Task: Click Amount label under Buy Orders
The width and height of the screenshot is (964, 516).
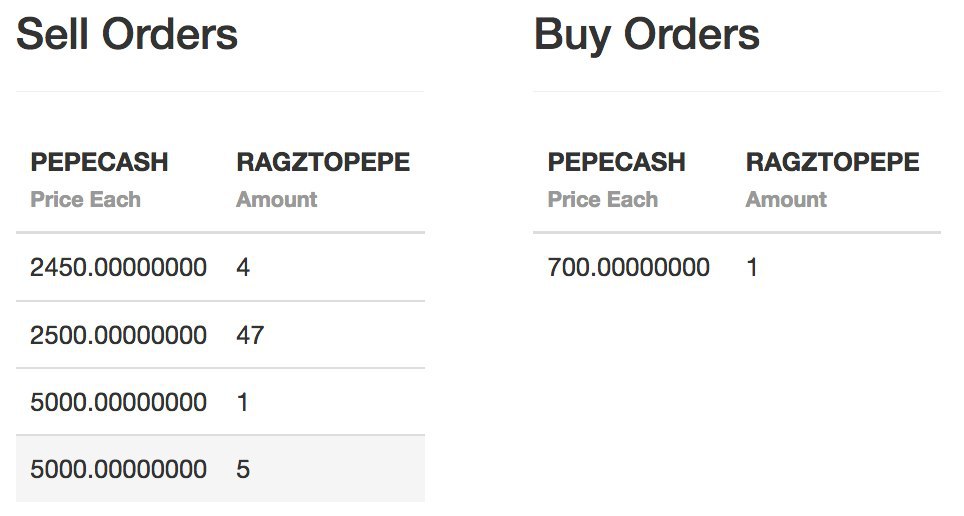Action: coord(786,200)
